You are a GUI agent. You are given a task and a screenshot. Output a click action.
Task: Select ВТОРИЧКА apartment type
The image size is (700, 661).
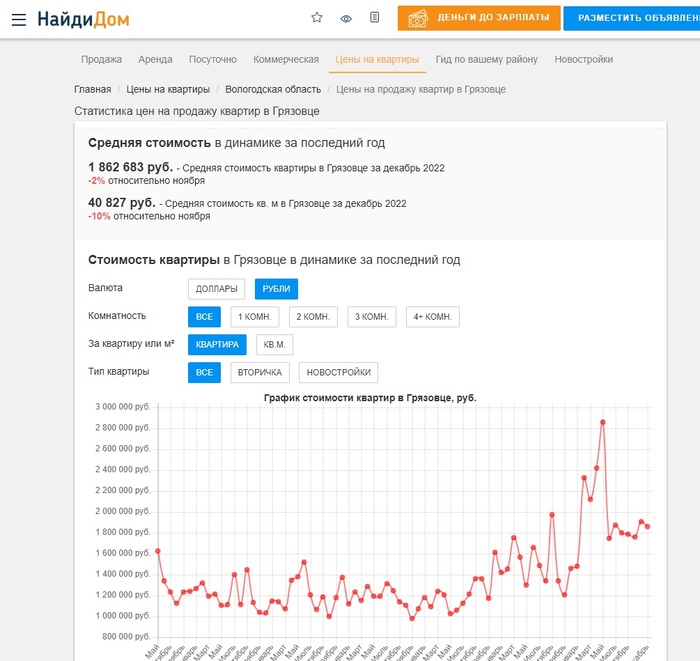260,373
